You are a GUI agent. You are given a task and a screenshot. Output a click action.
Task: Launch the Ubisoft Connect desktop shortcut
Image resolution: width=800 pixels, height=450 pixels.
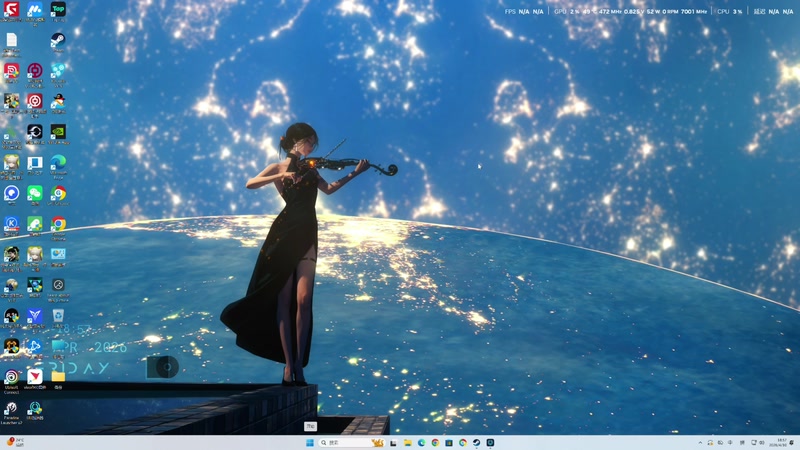pos(11,381)
